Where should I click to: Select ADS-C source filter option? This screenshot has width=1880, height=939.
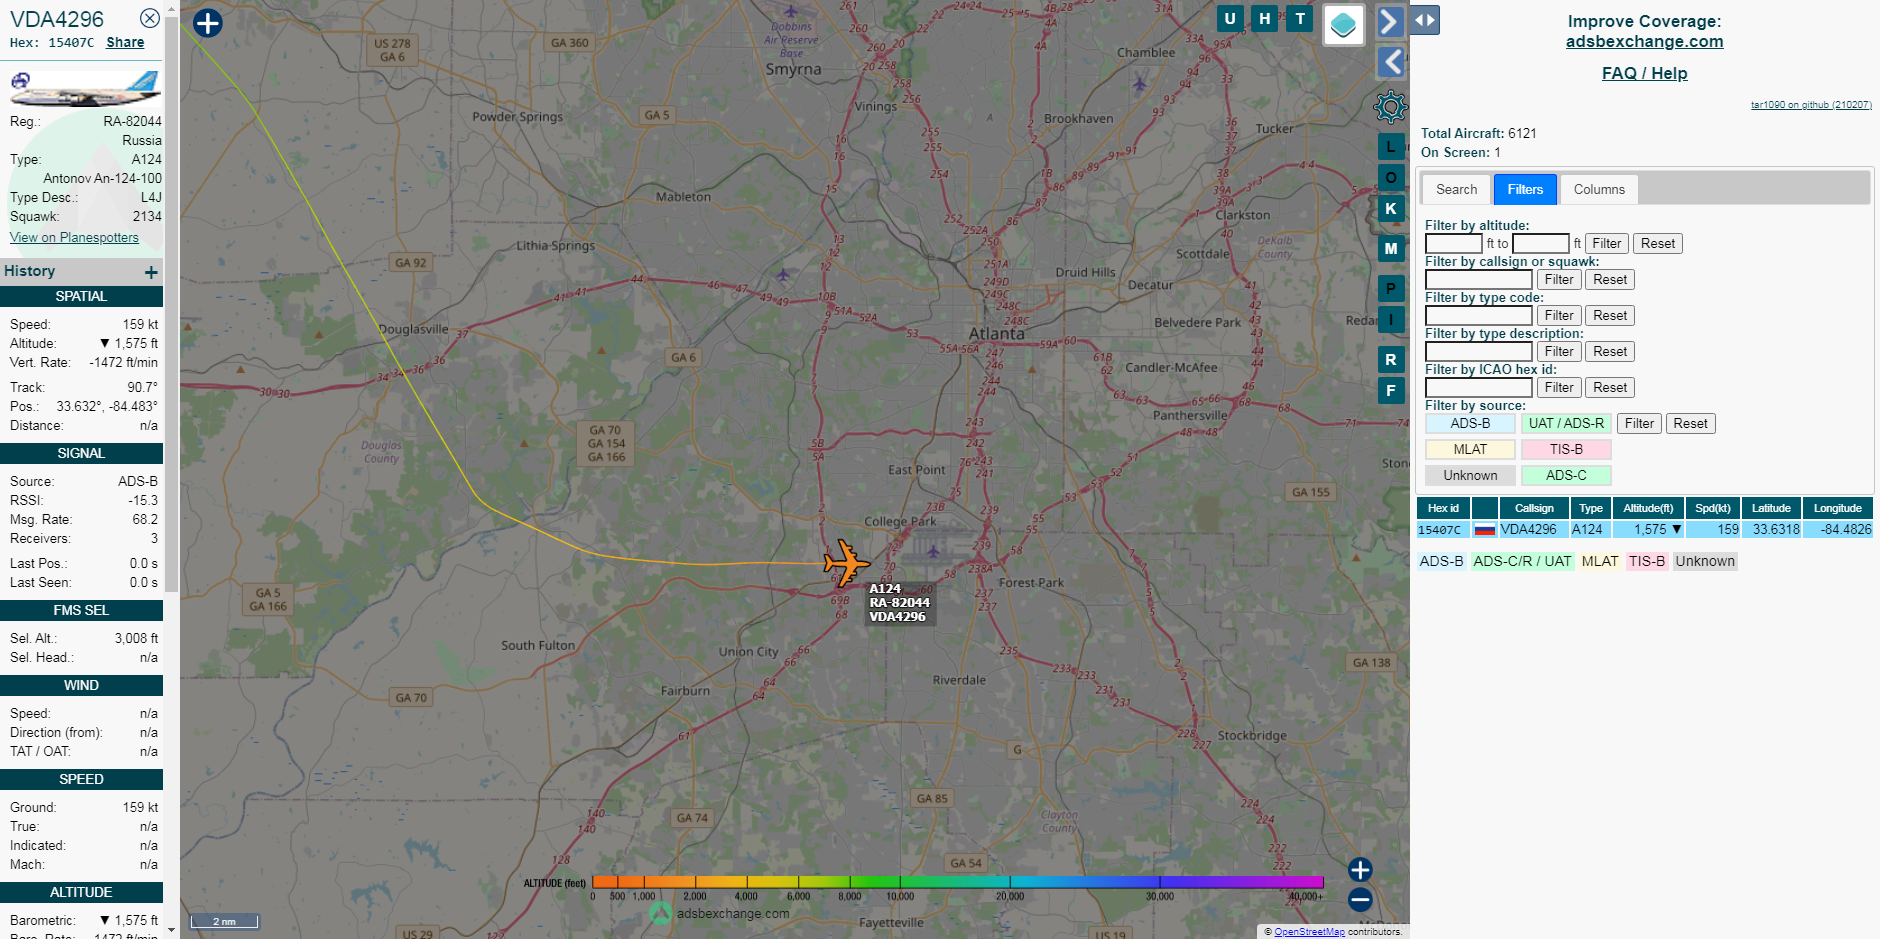(1566, 475)
